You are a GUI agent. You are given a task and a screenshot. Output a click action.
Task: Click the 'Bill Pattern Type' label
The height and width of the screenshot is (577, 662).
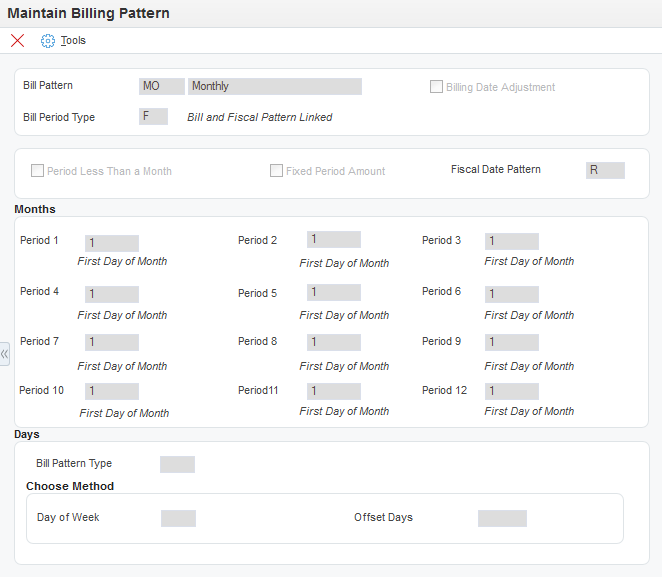click(x=74, y=463)
